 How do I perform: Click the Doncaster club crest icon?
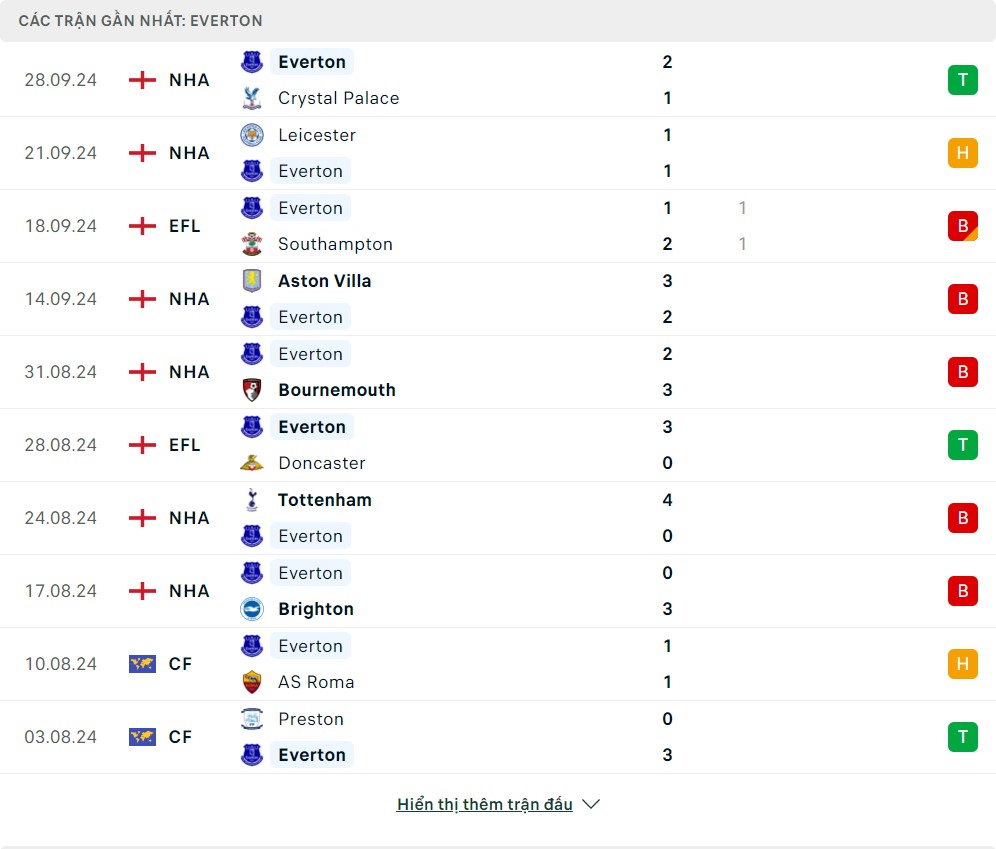pos(252,463)
